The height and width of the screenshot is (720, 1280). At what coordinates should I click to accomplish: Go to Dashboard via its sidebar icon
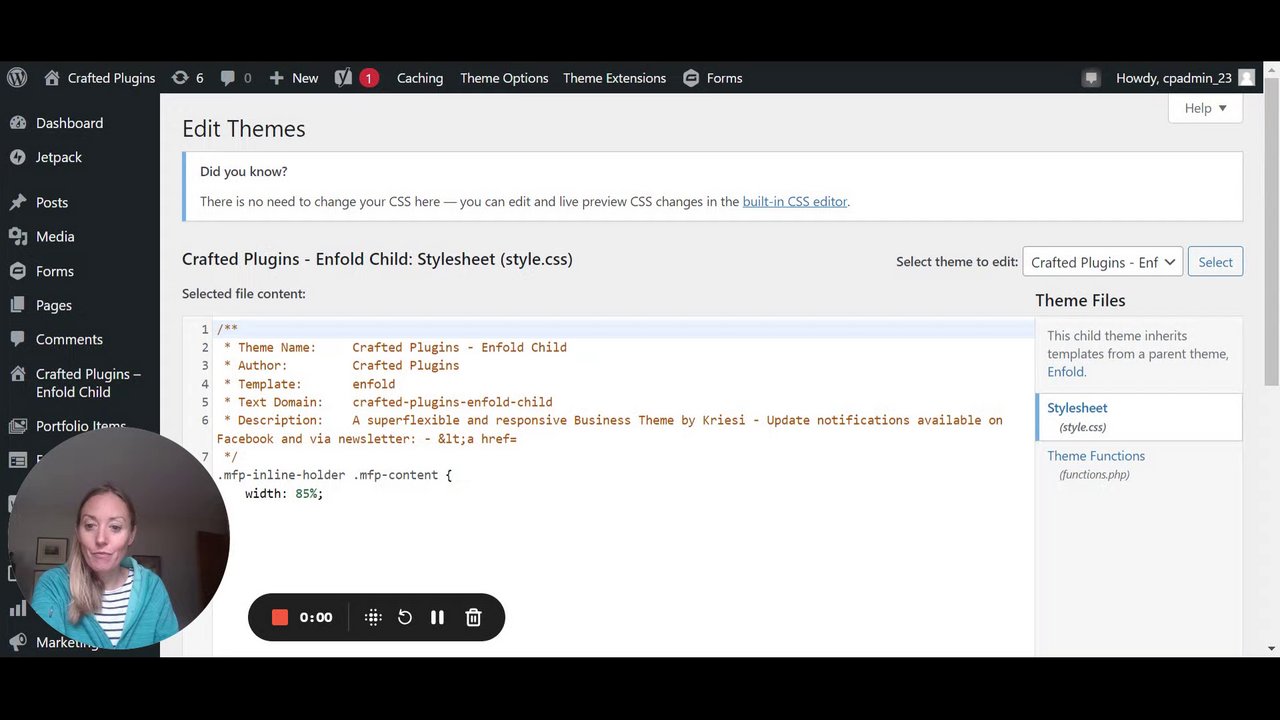point(17,123)
